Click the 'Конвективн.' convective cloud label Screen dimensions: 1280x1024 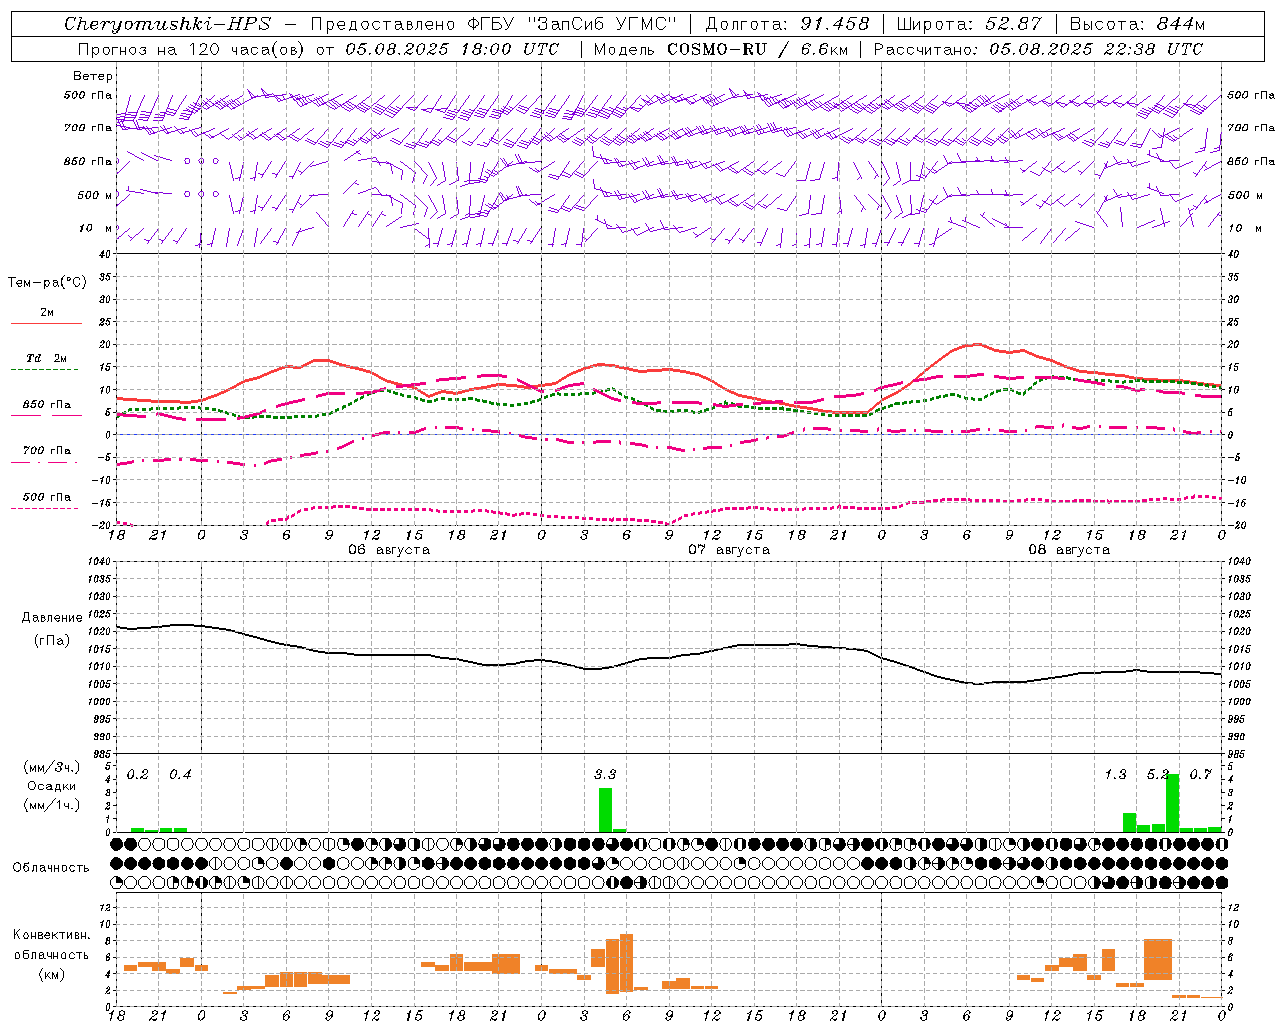point(52,935)
